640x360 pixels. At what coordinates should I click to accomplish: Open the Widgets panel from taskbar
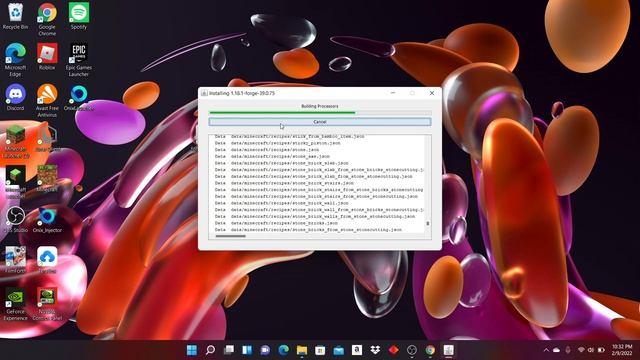tap(247, 350)
